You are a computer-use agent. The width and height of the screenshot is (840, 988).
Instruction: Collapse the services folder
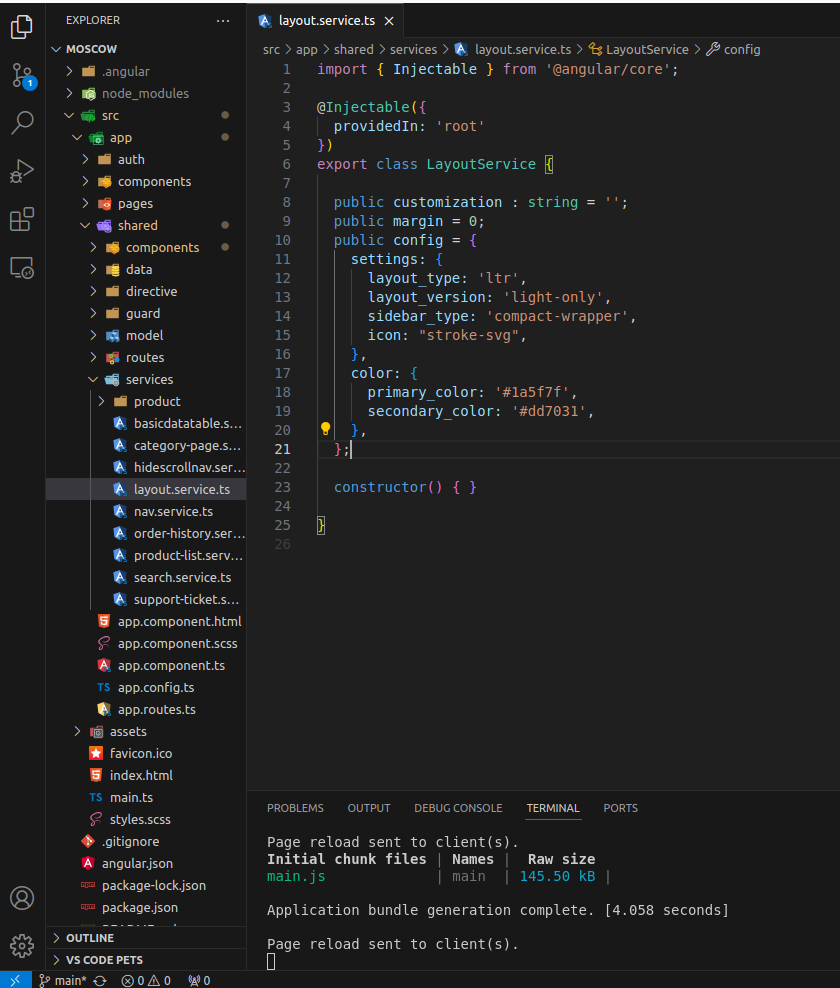[x=149, y=379]
